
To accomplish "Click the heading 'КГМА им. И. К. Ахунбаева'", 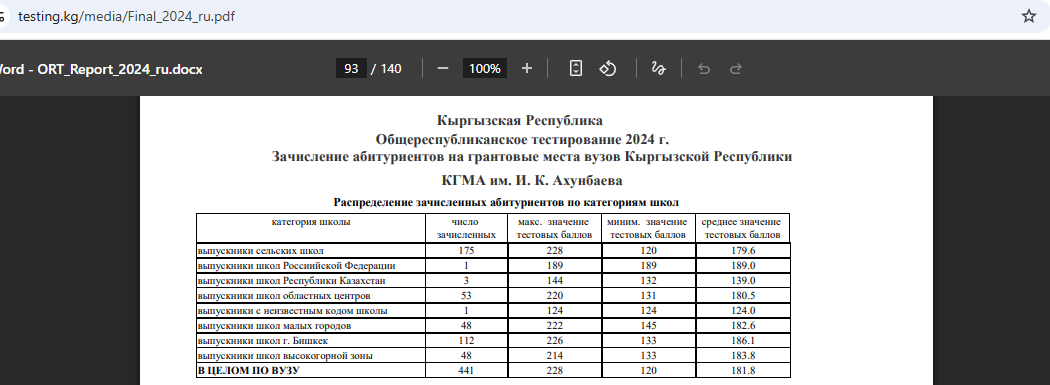I will [x=532, y=181].
